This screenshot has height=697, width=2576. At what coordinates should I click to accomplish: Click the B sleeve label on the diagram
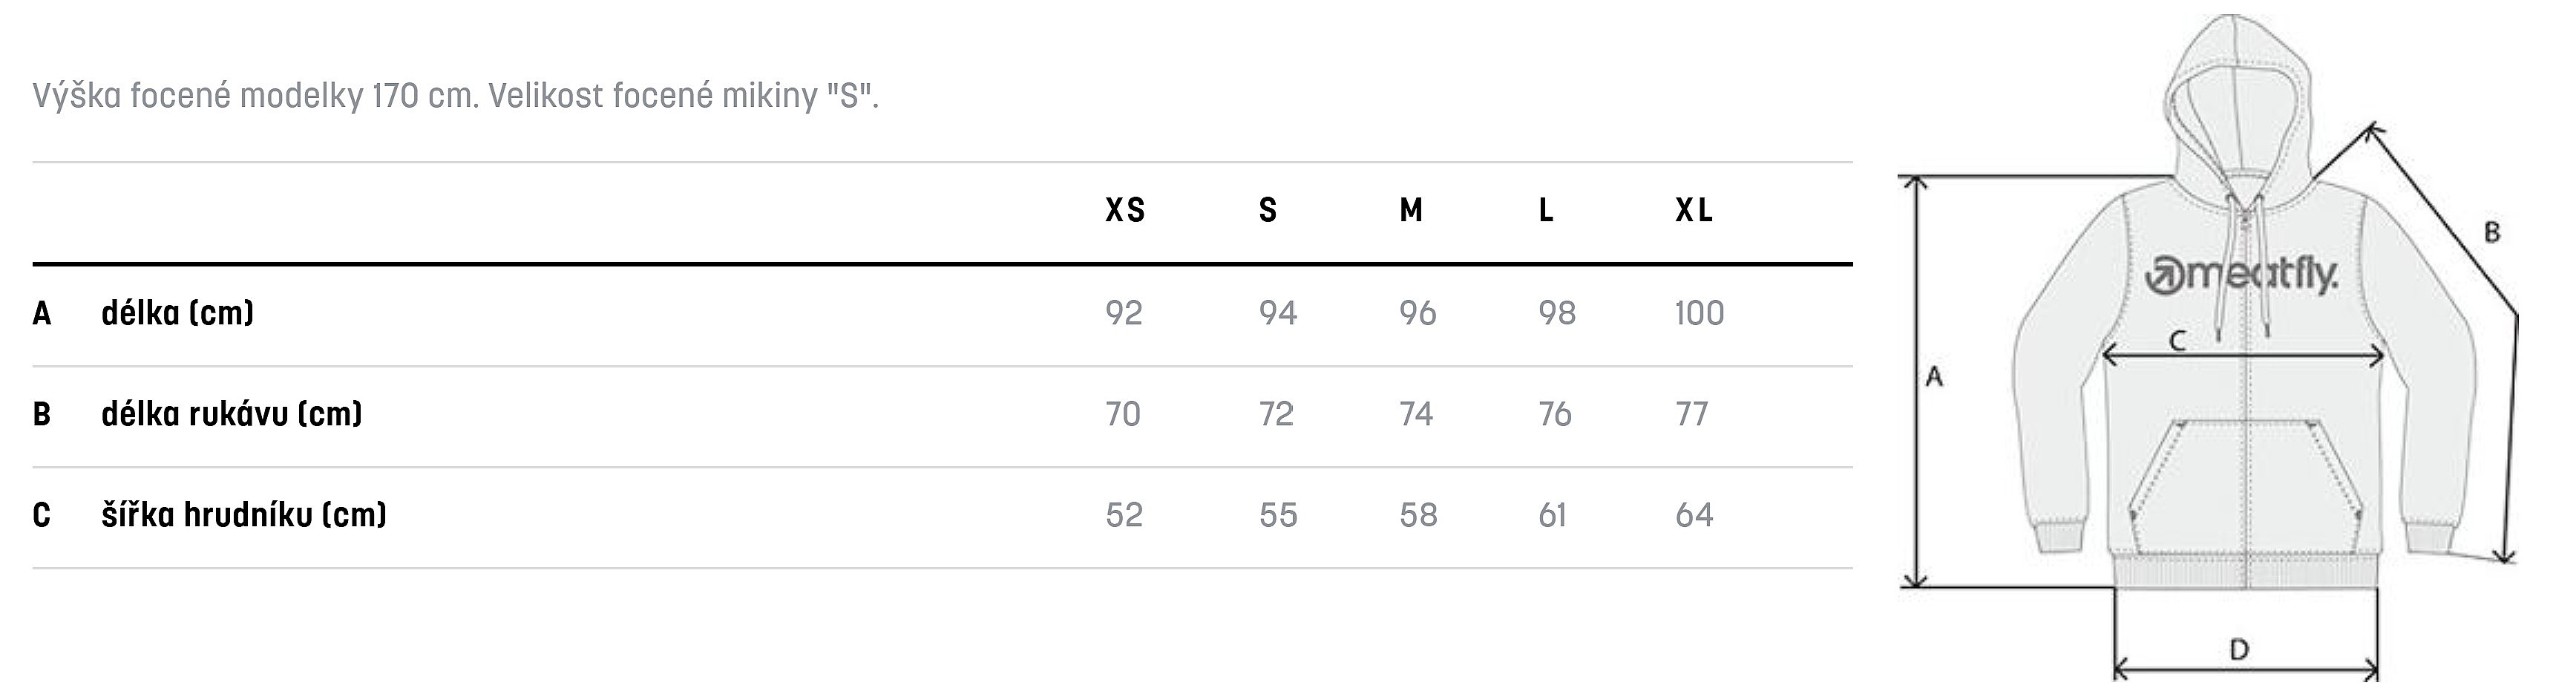pyautogui.click(x=2492, y=232)
